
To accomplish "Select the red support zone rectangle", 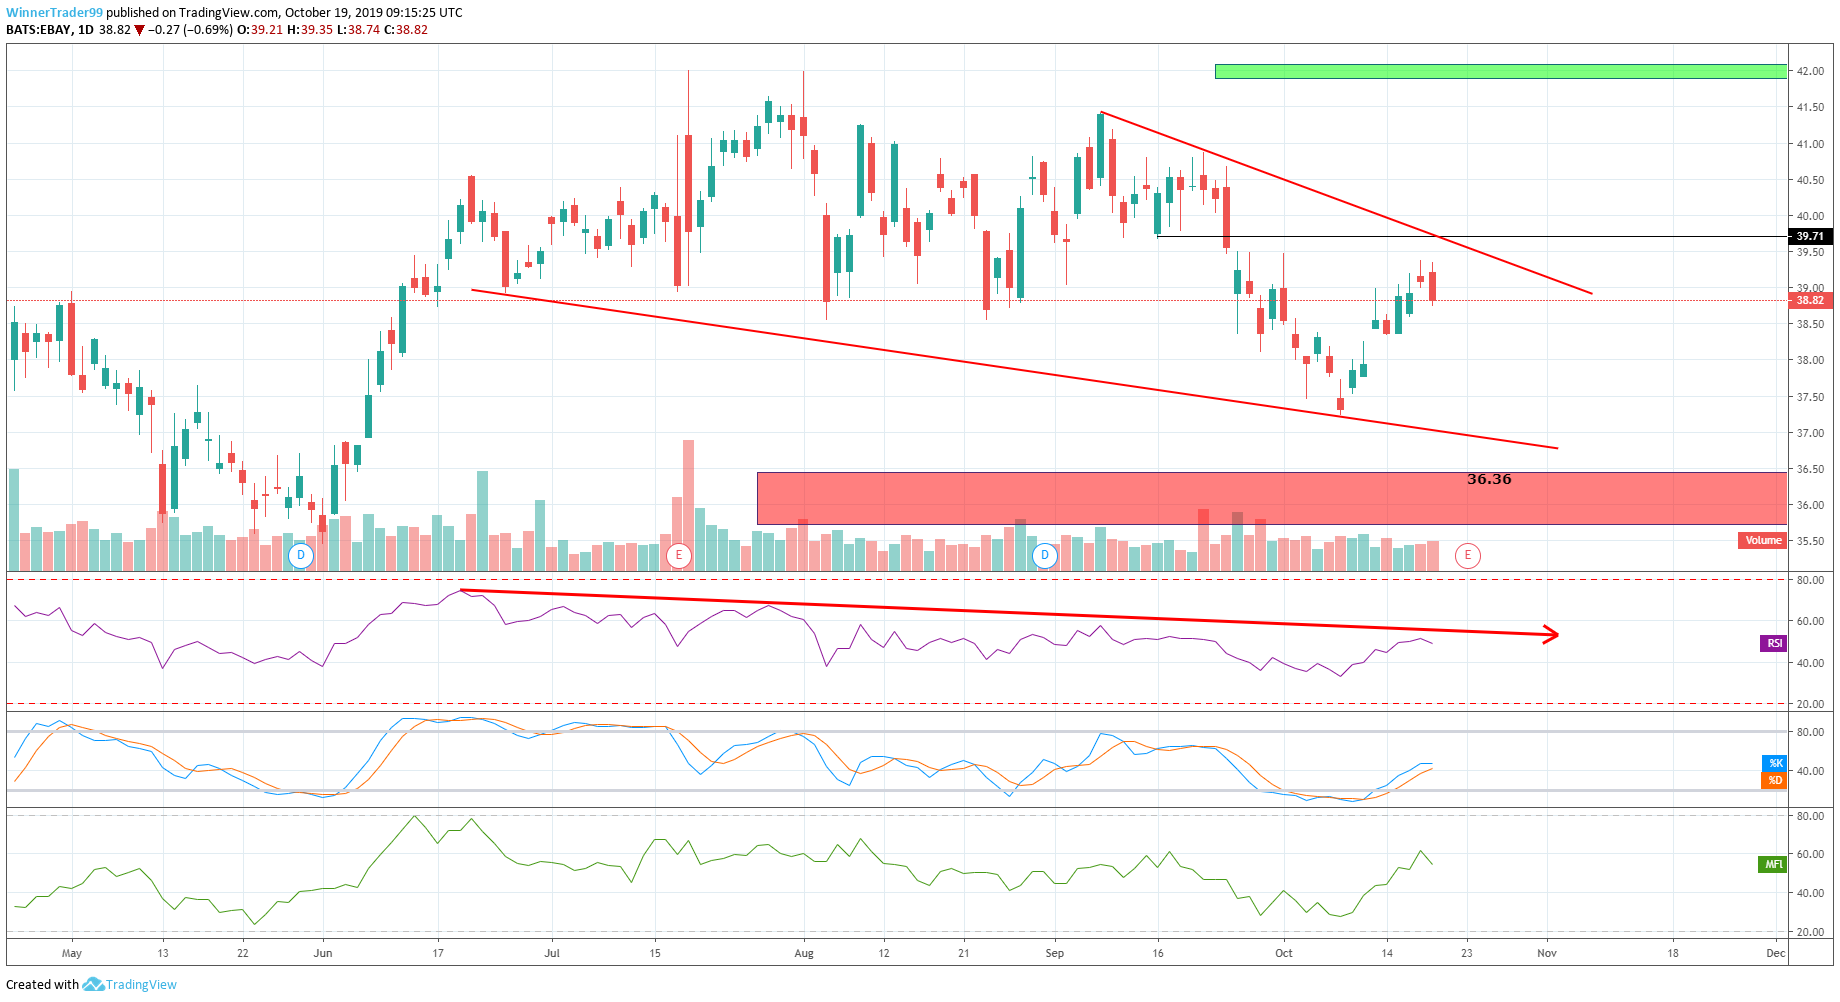I will (1272, 498).
